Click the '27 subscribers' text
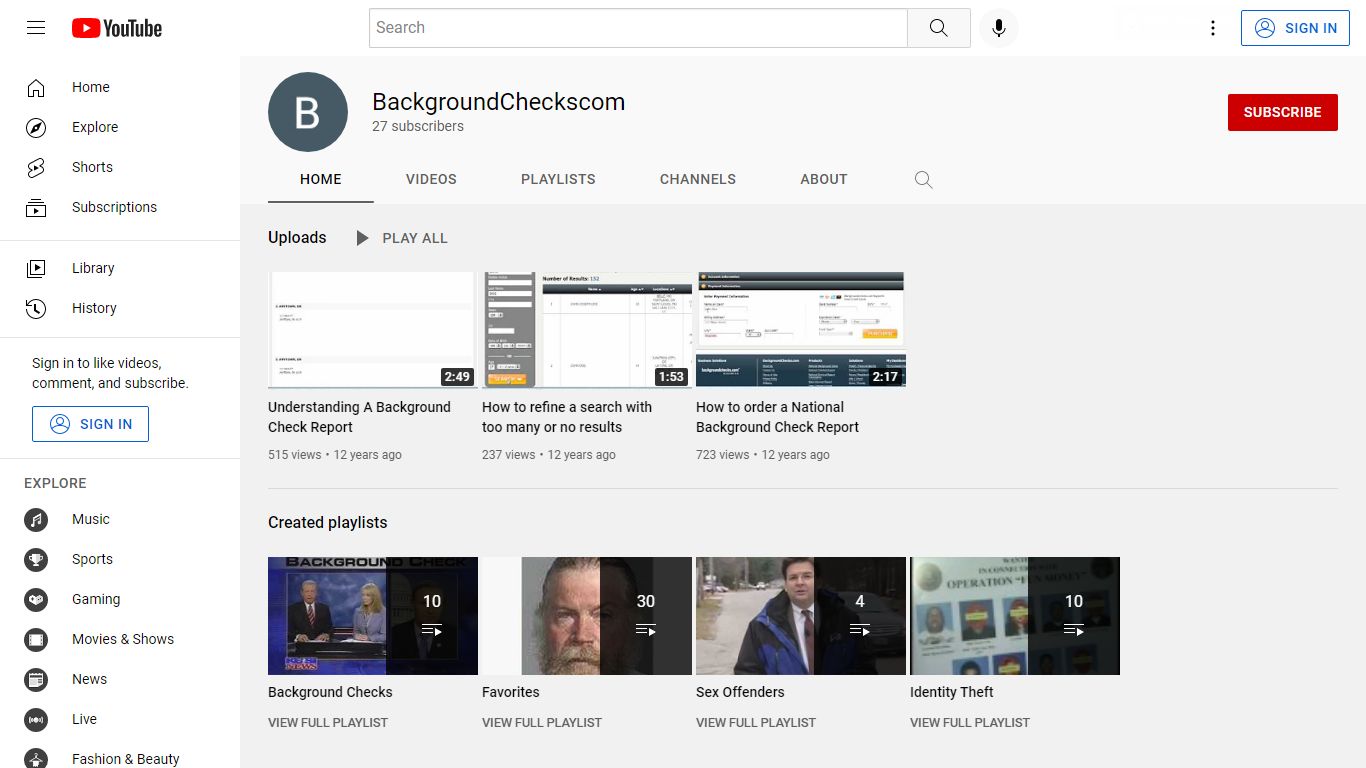 coord(418,126)
